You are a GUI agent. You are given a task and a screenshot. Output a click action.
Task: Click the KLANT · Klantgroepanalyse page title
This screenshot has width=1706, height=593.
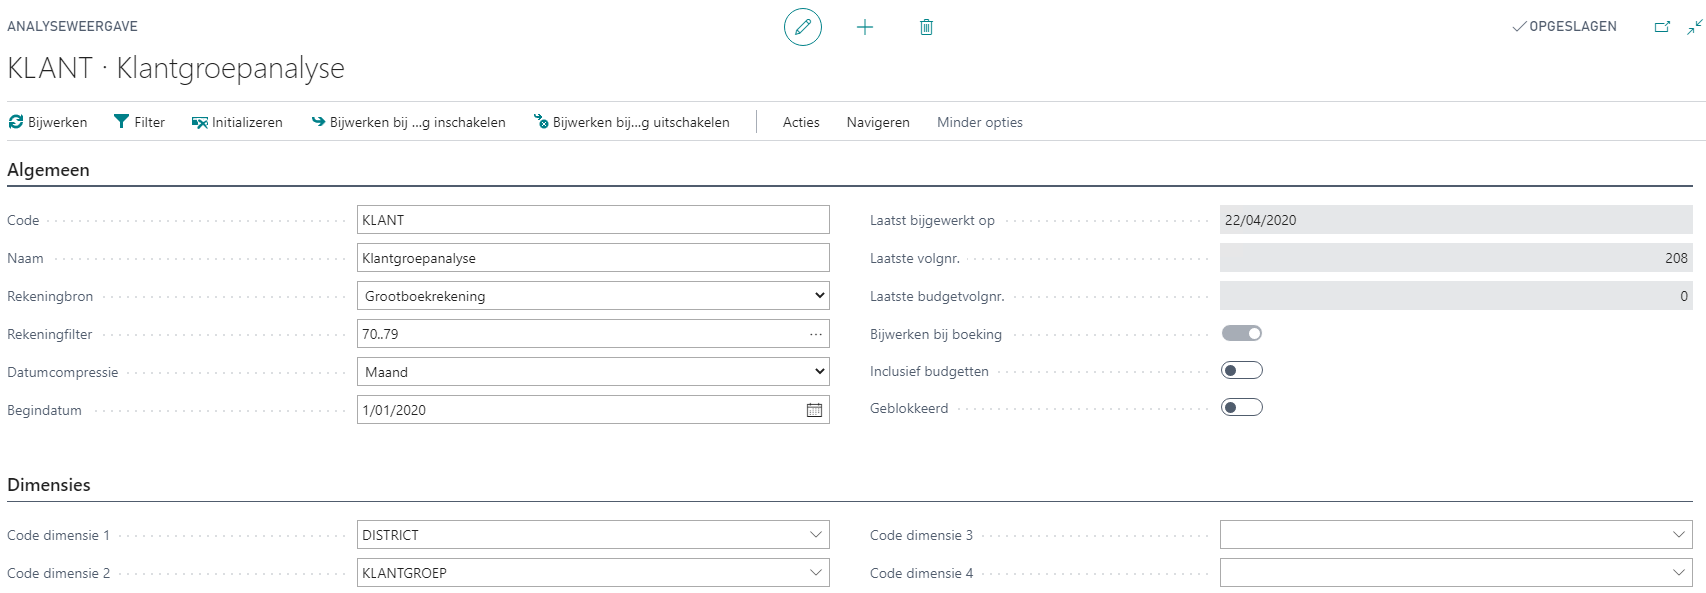coord(176,68)
